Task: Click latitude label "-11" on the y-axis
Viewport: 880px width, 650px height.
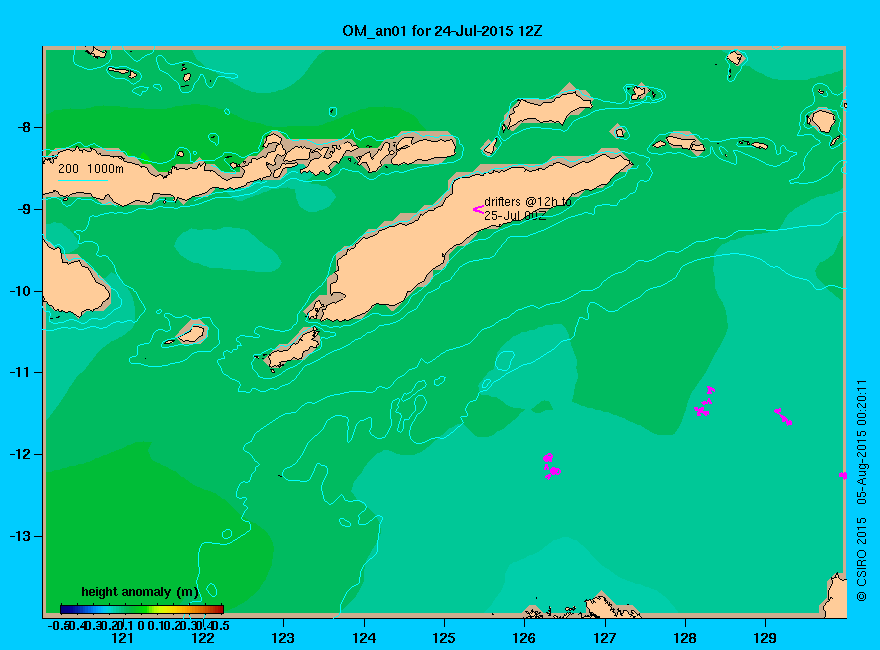Action: pos(21,372)
